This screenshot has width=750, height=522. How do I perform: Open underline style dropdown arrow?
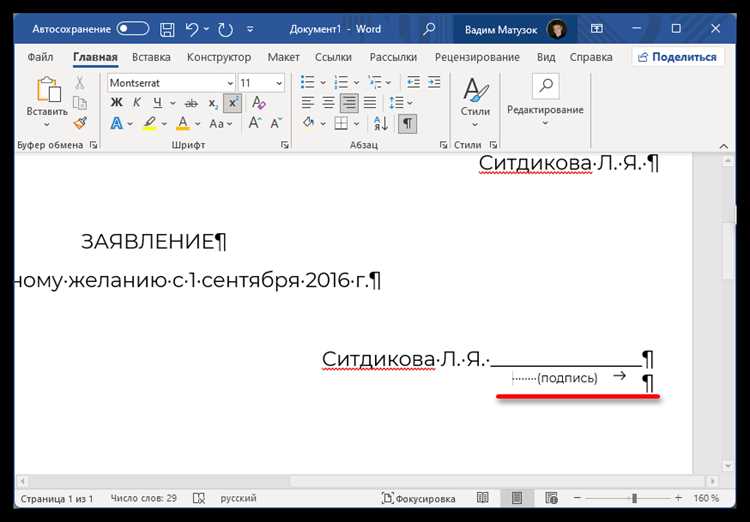pos(173,103)
